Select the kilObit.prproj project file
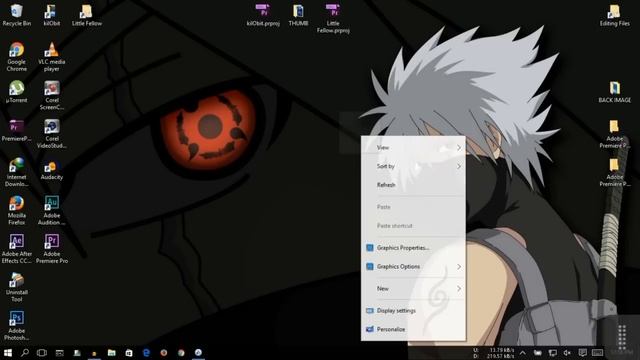 (x=263, y=16)
